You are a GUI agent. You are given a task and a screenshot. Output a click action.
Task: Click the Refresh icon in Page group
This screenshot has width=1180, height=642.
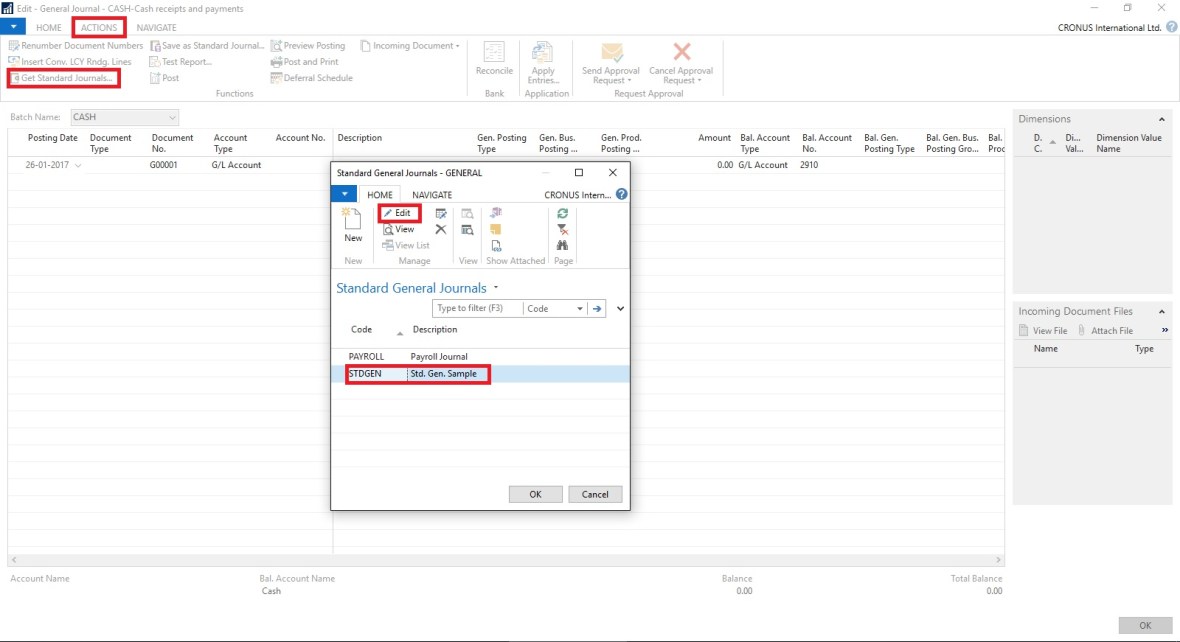(x=563, y=213)
